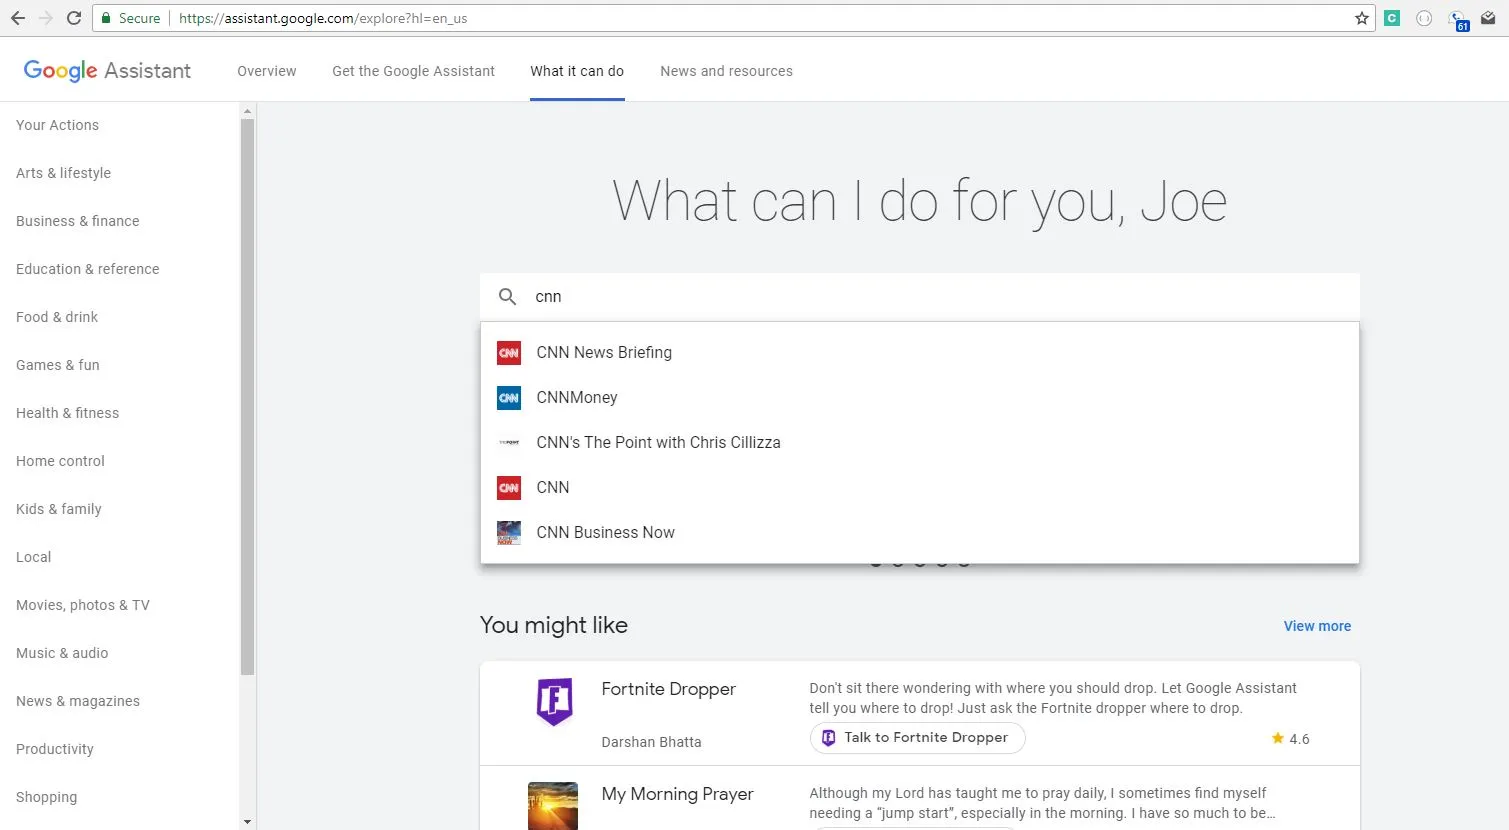Image resolution: width=1509 pixels, height=830 pixels.
Task: Click the browser address bar URL
Action: 323,18
